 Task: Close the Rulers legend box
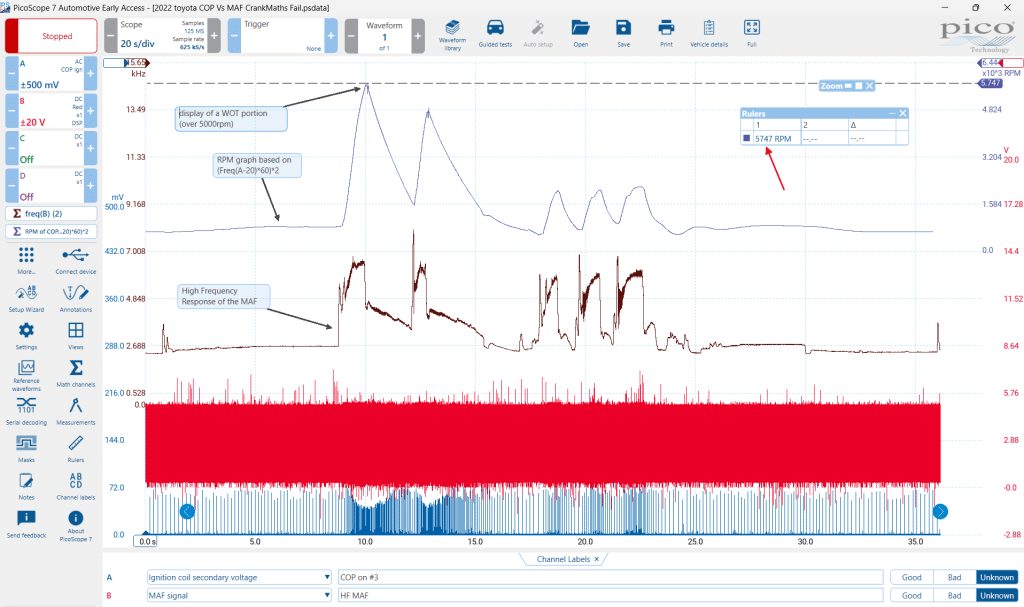[x=903, y=114]
